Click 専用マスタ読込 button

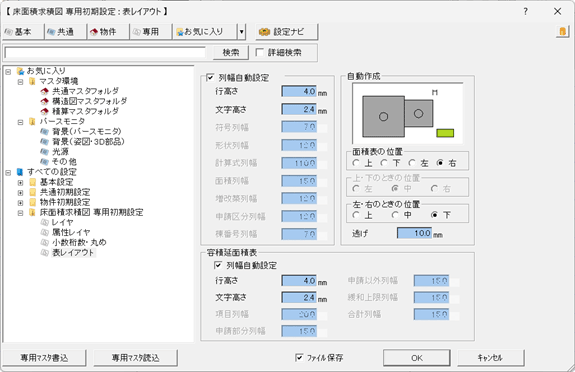tap(135, 358)
